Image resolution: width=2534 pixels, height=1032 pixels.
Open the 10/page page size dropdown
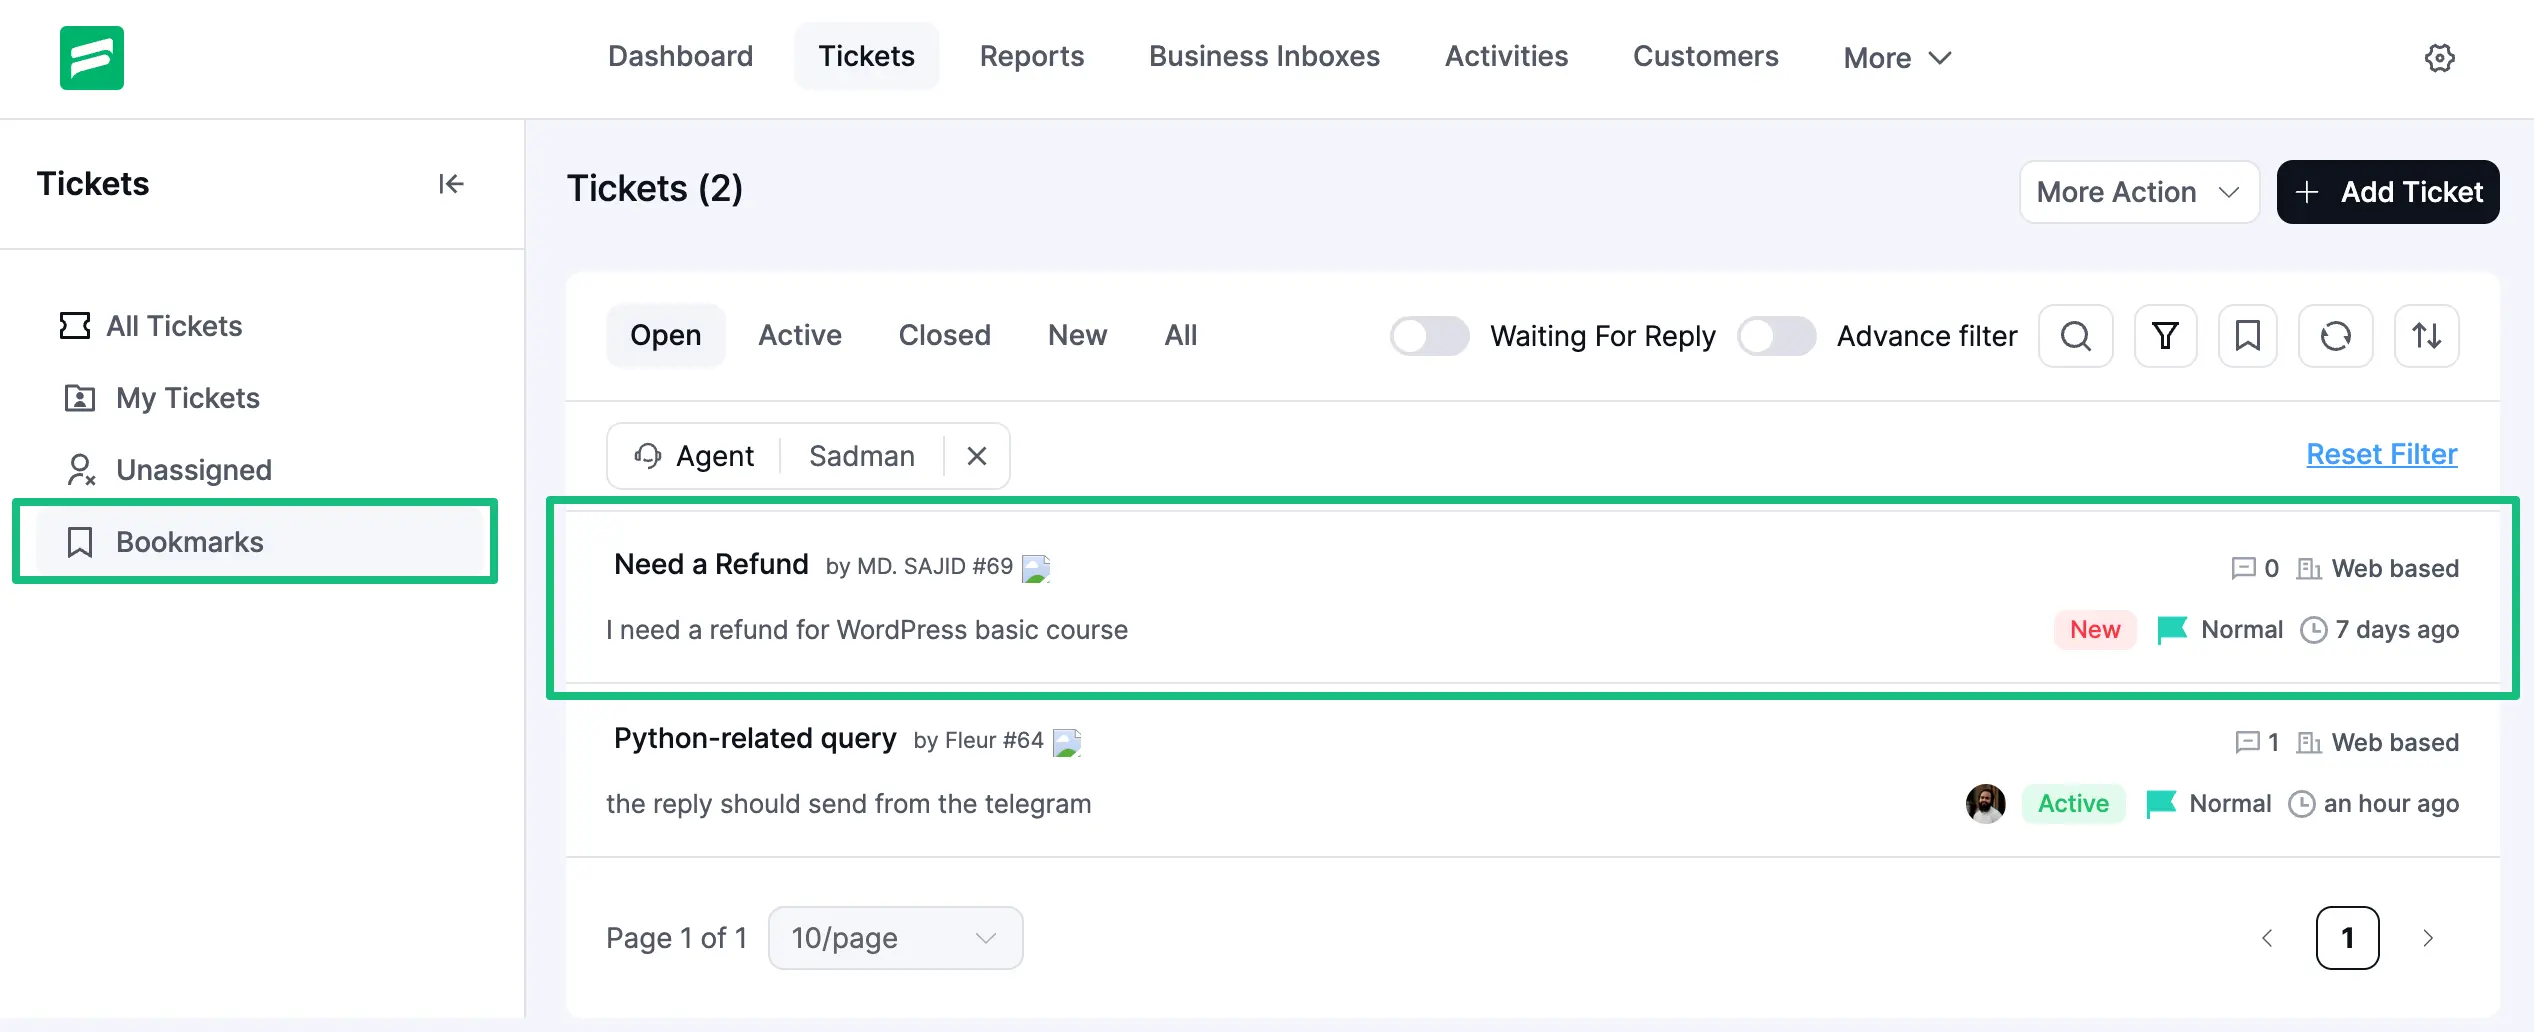[894, 938]
